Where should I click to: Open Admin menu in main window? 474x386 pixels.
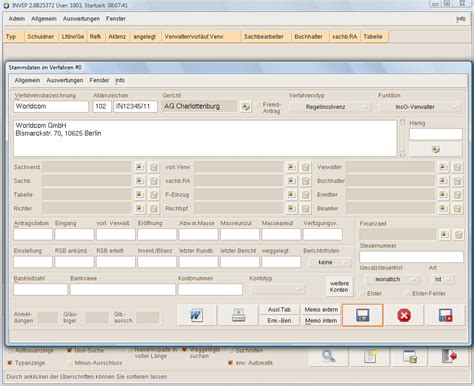17,19
